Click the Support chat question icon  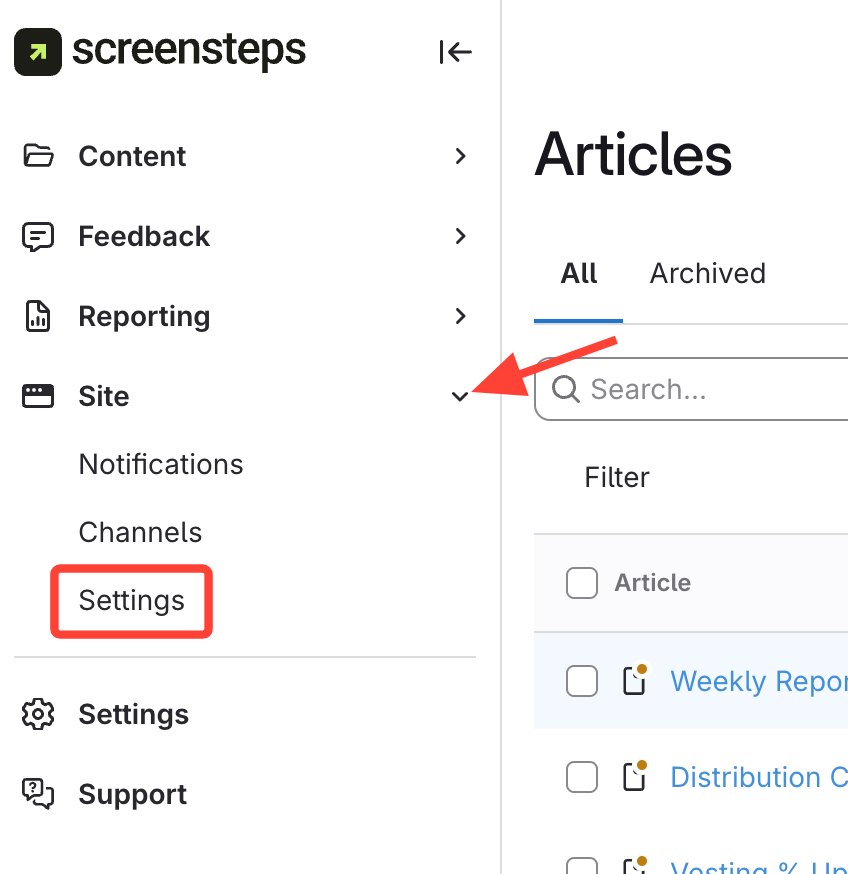38,795
